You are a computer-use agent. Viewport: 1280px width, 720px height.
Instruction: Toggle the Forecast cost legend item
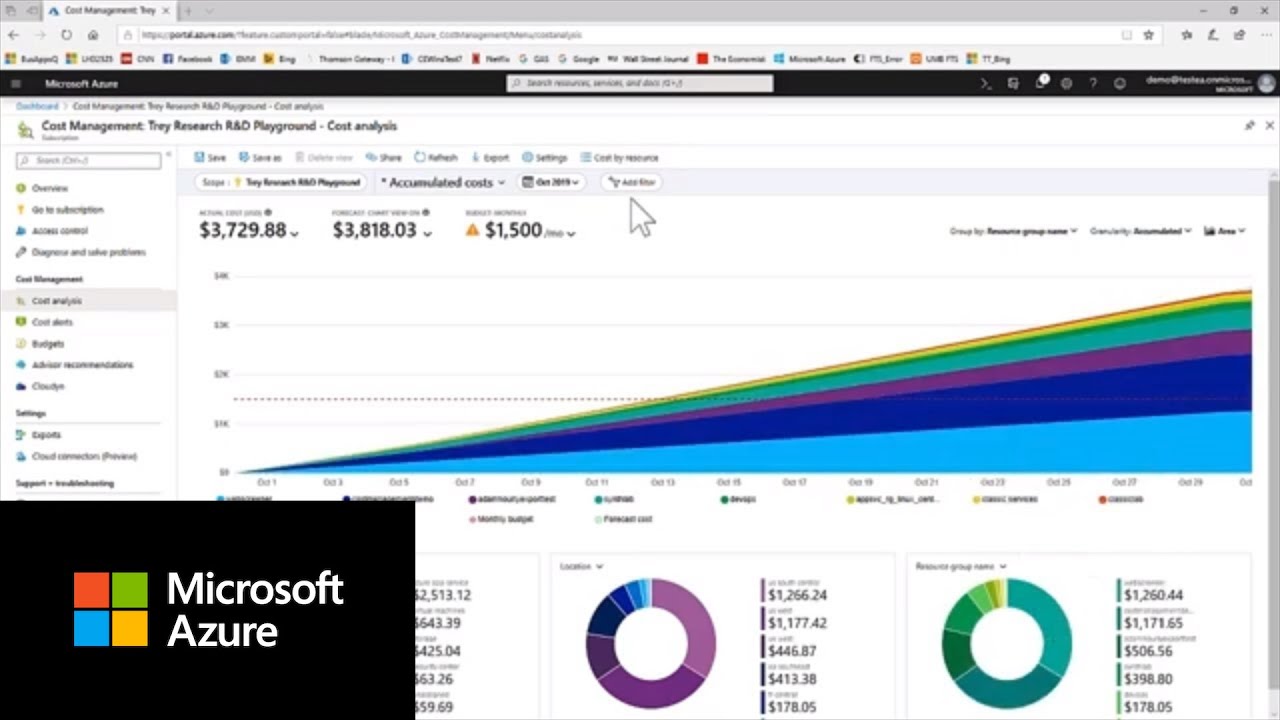[624, 519]
